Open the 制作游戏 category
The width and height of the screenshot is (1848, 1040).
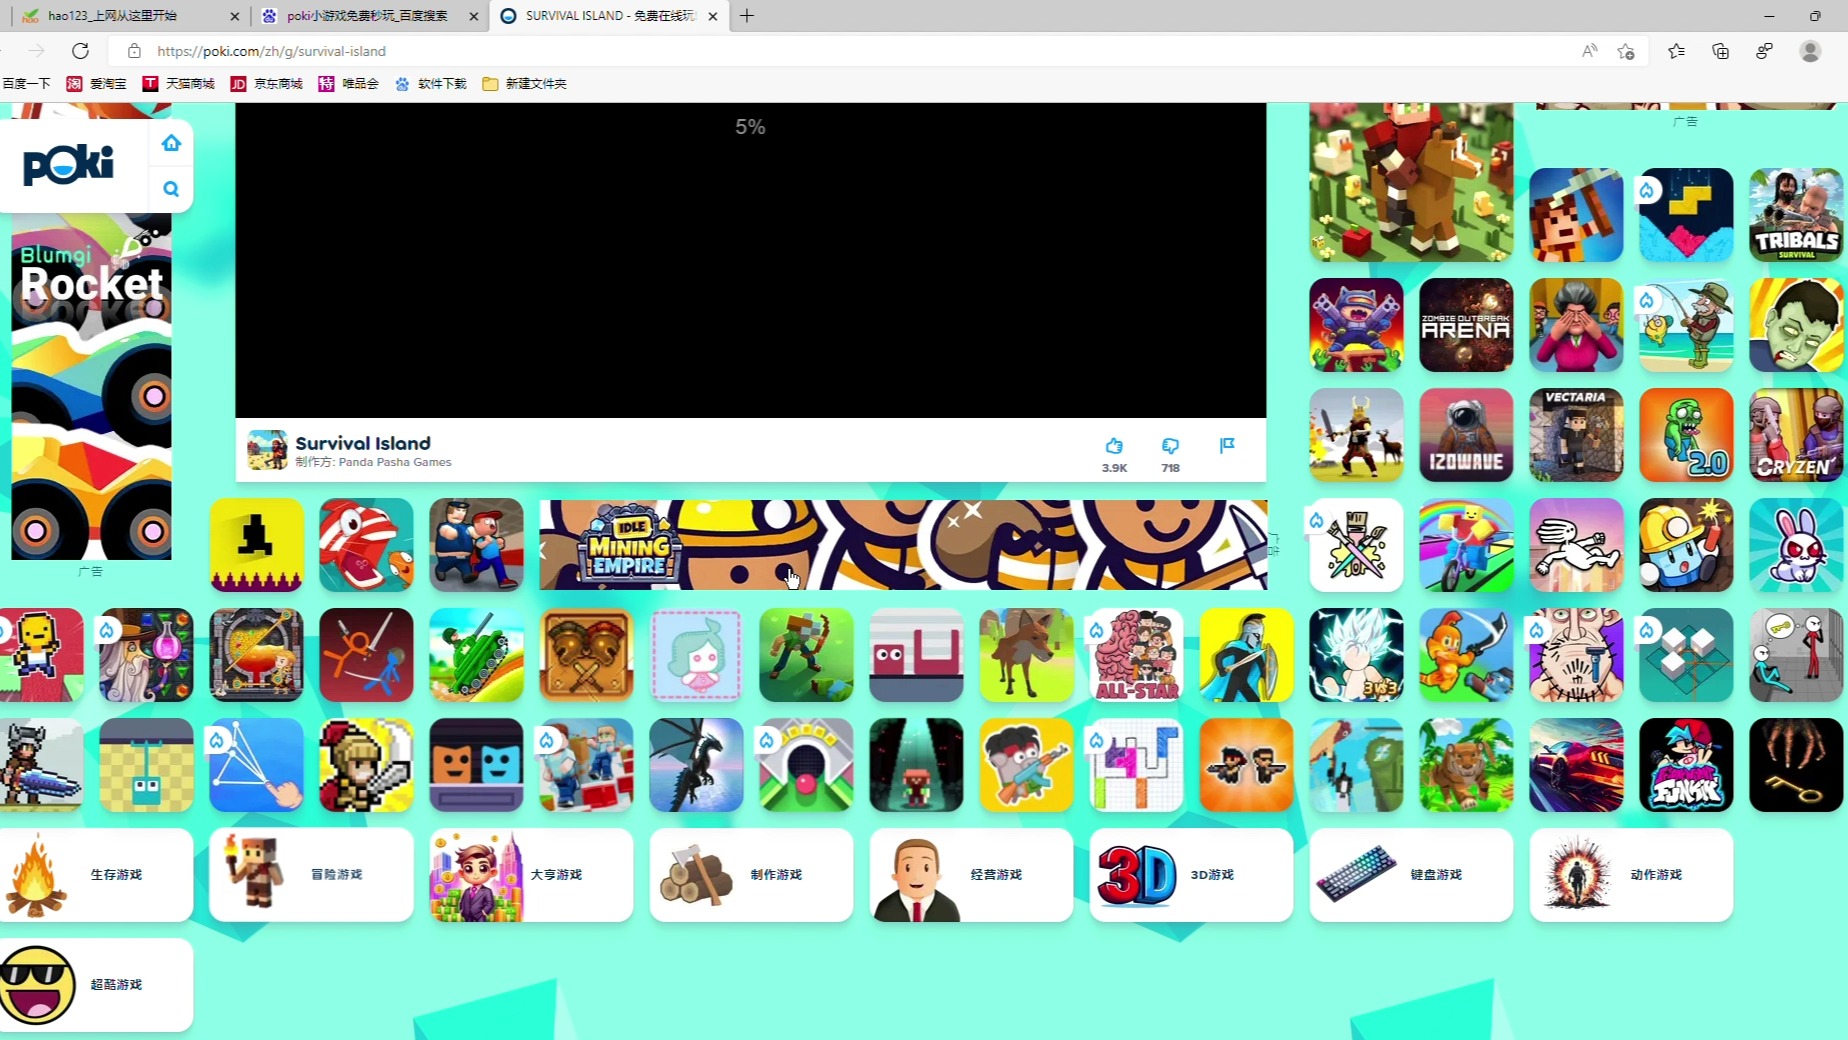751,875
